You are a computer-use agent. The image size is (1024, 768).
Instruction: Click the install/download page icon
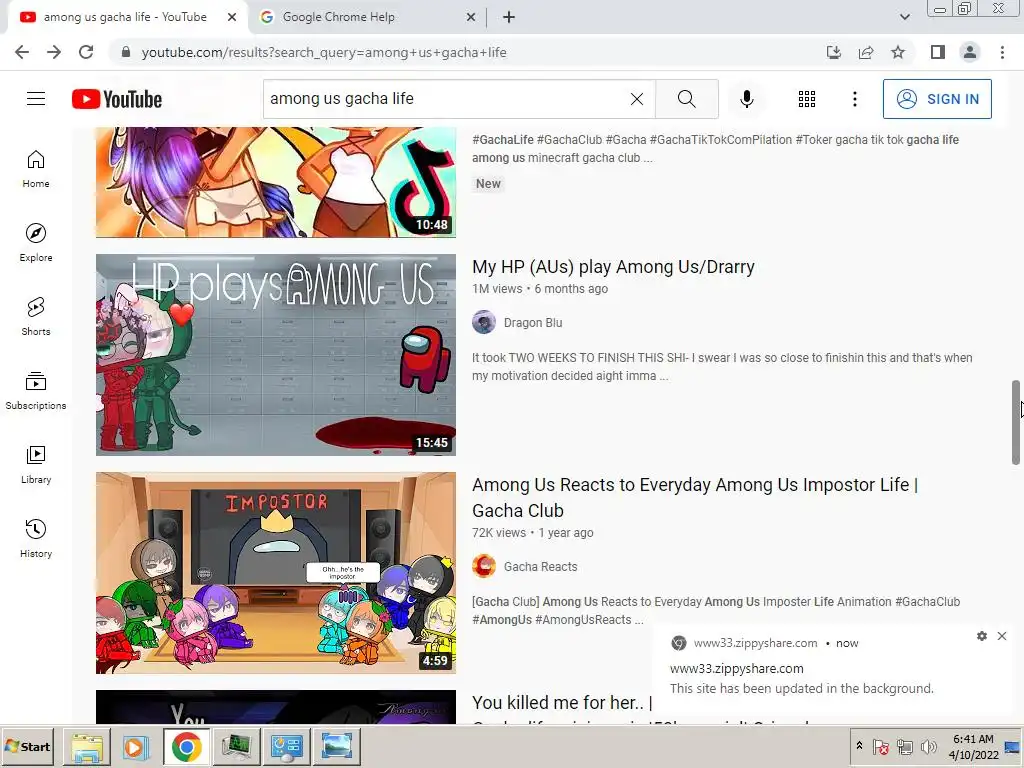(x=833, y=52)
